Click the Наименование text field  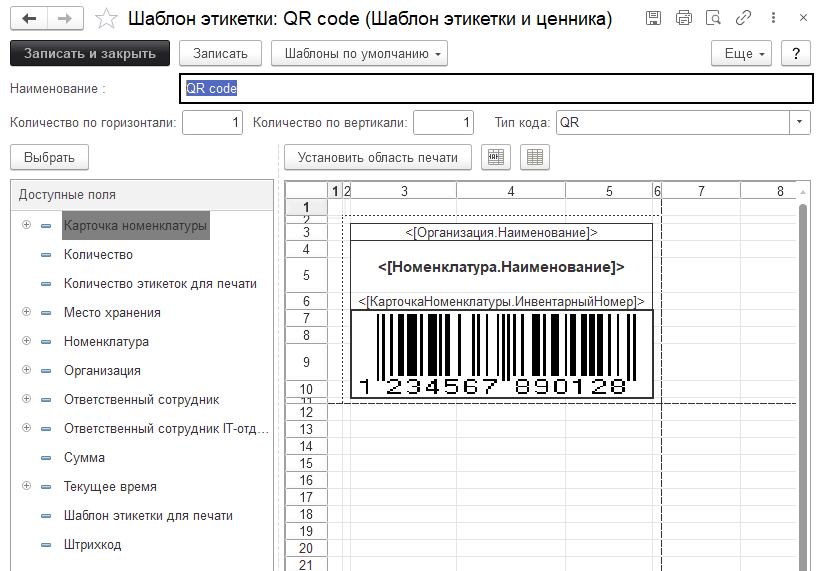495,88
